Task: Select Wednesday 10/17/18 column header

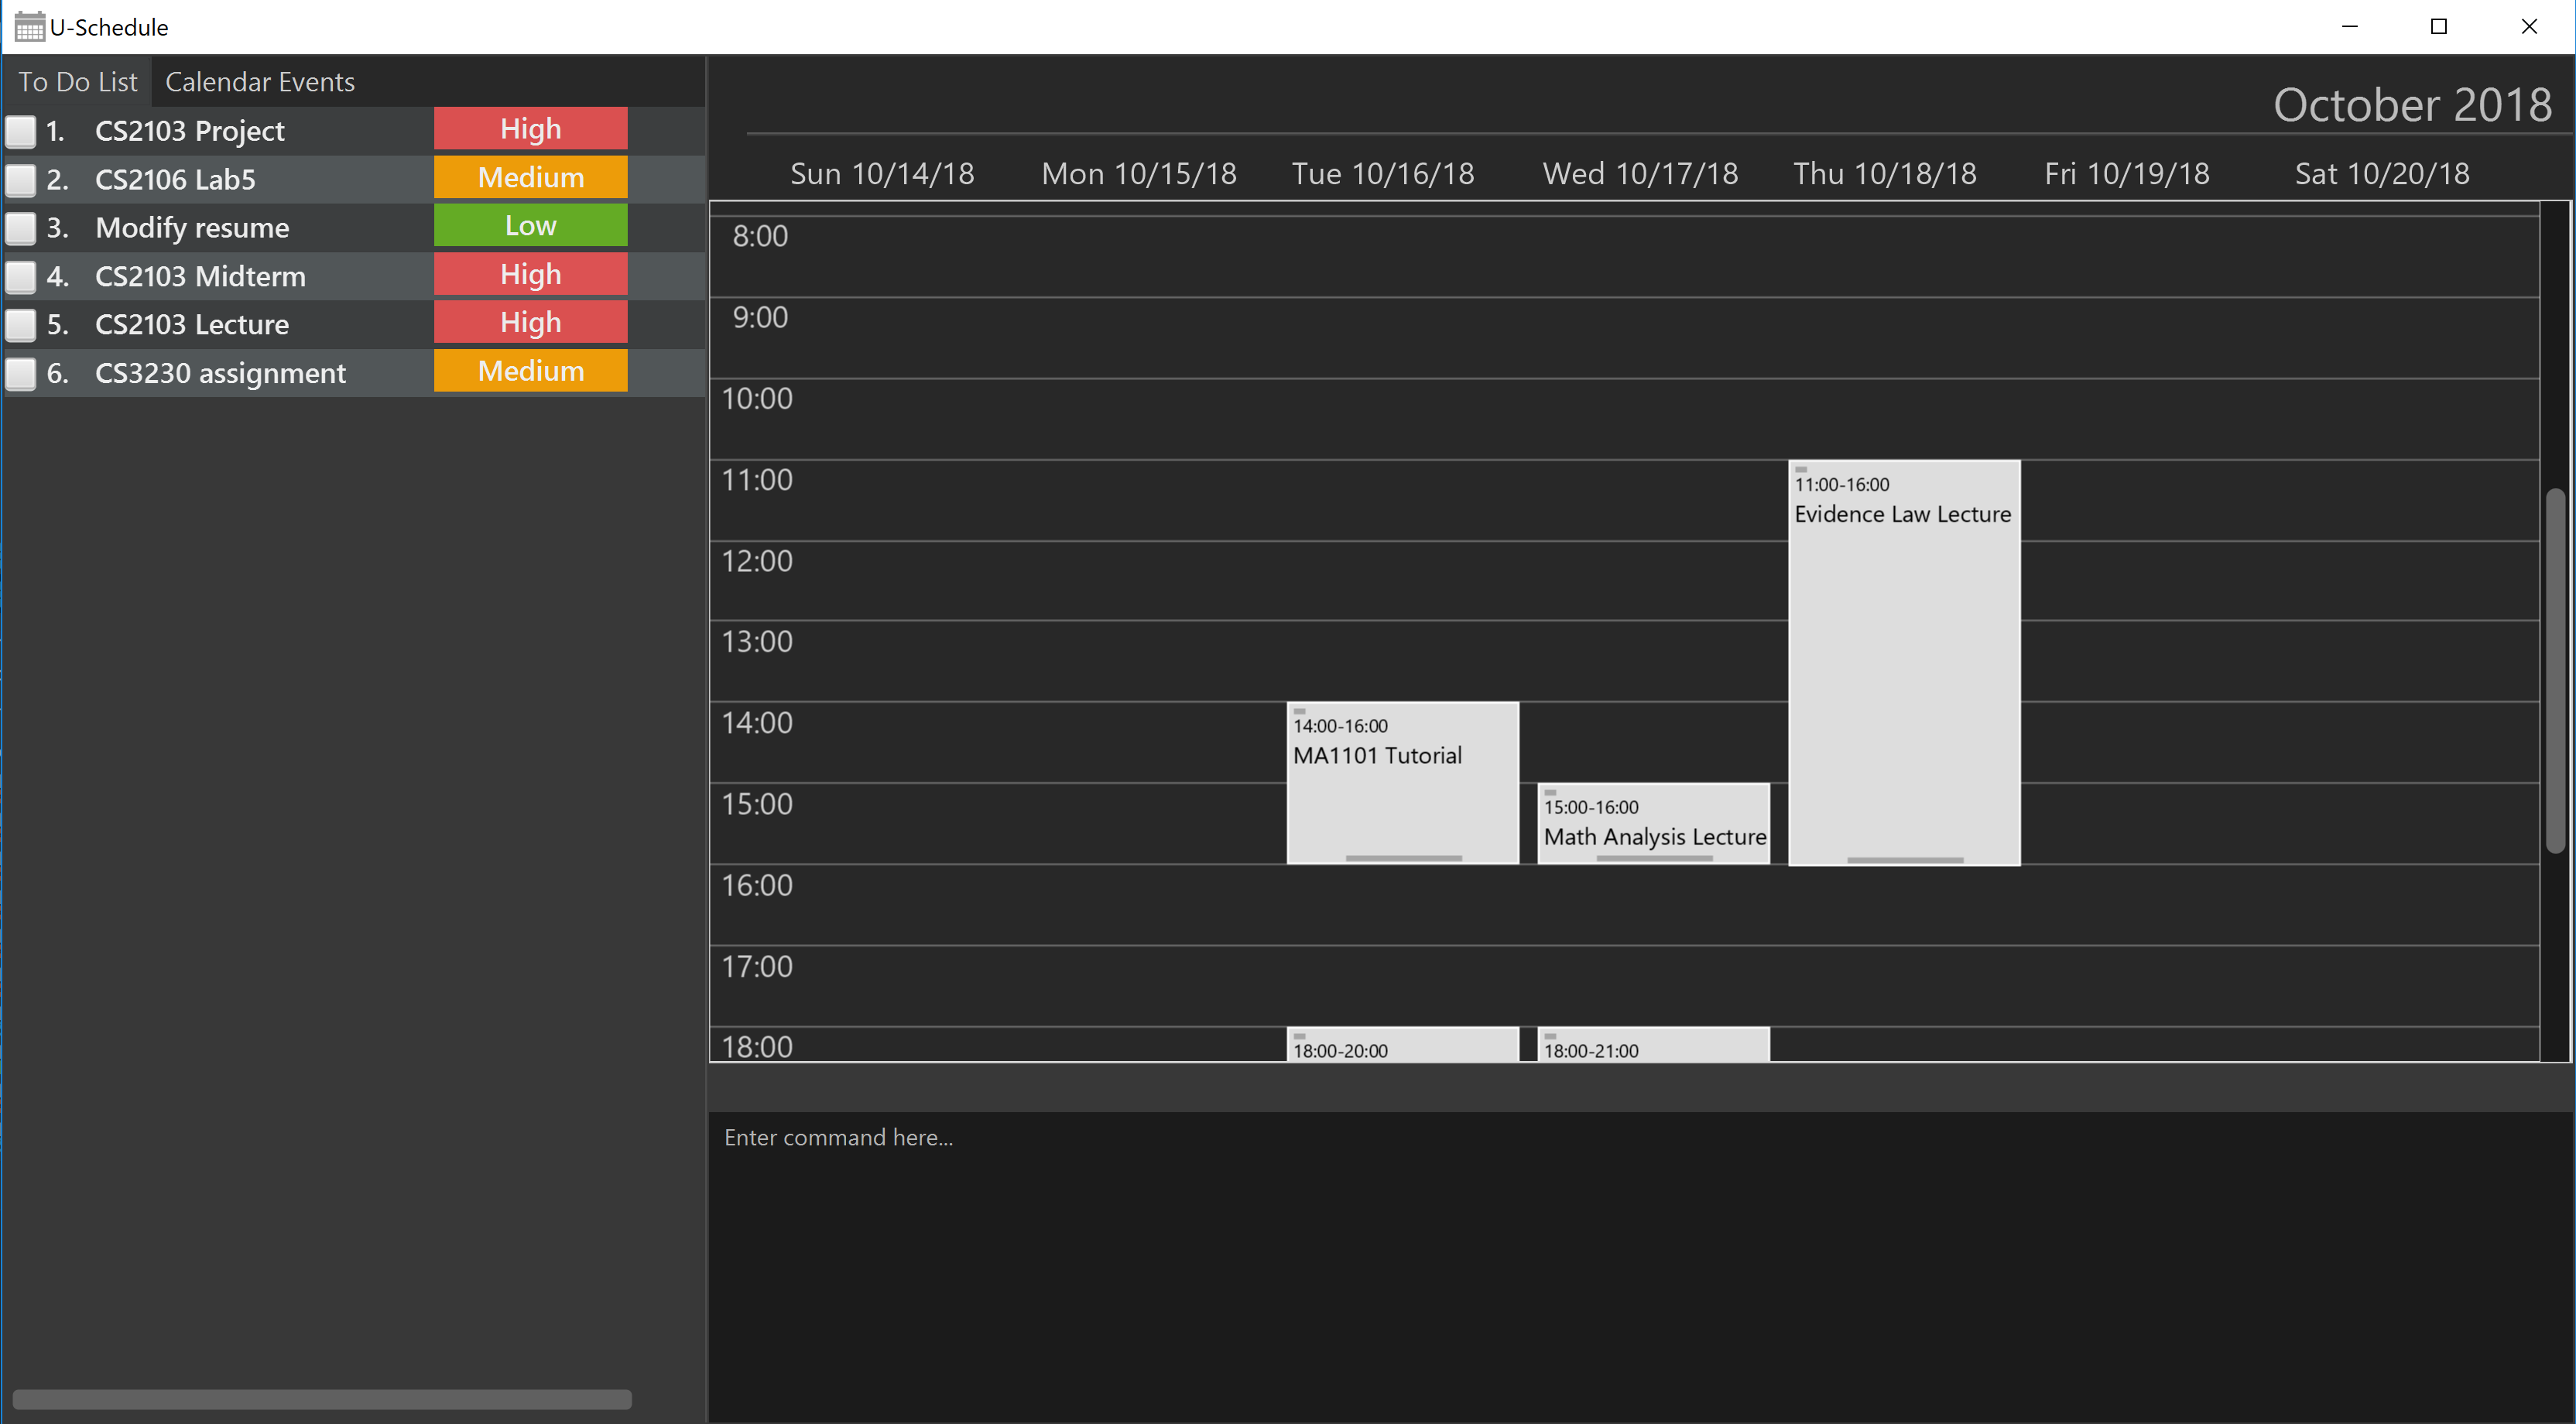Action: (1636, 173)
